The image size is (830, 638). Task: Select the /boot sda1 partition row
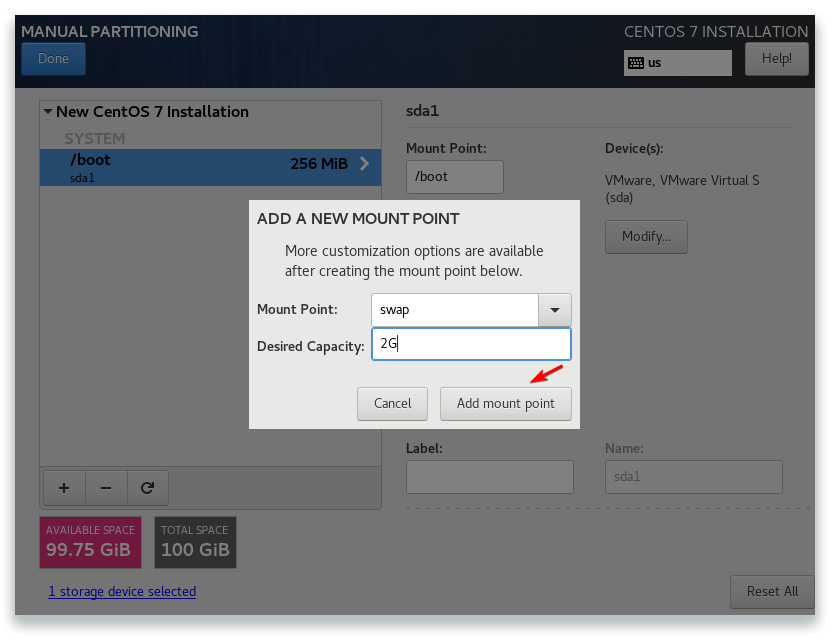(x=210, y=167)
